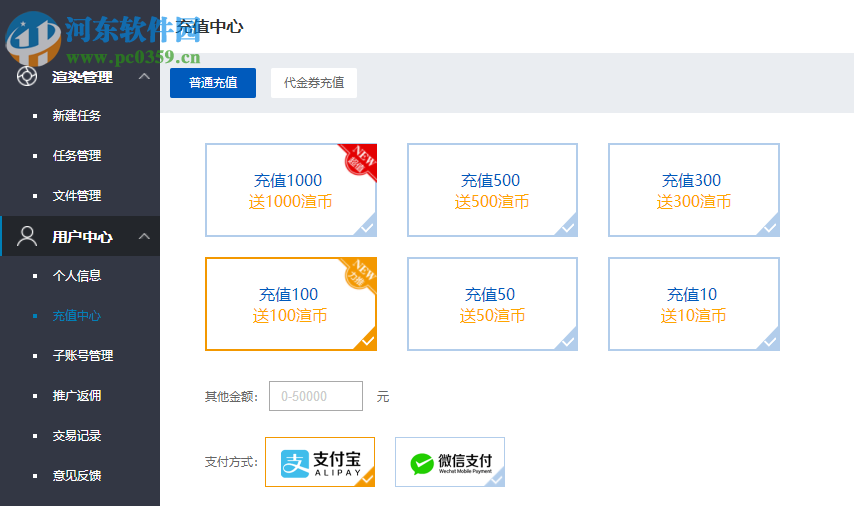Choose 微信支付 WeChat as payment method
The height and width of the screenshot is (506, 854).
(x=450, y=462)
